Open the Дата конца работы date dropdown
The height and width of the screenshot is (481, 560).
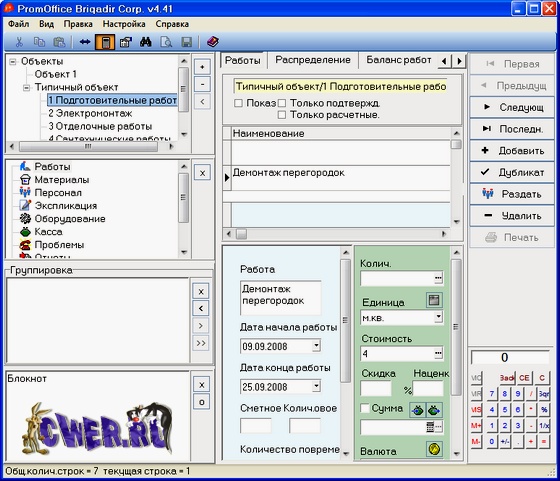coord(316,386)
